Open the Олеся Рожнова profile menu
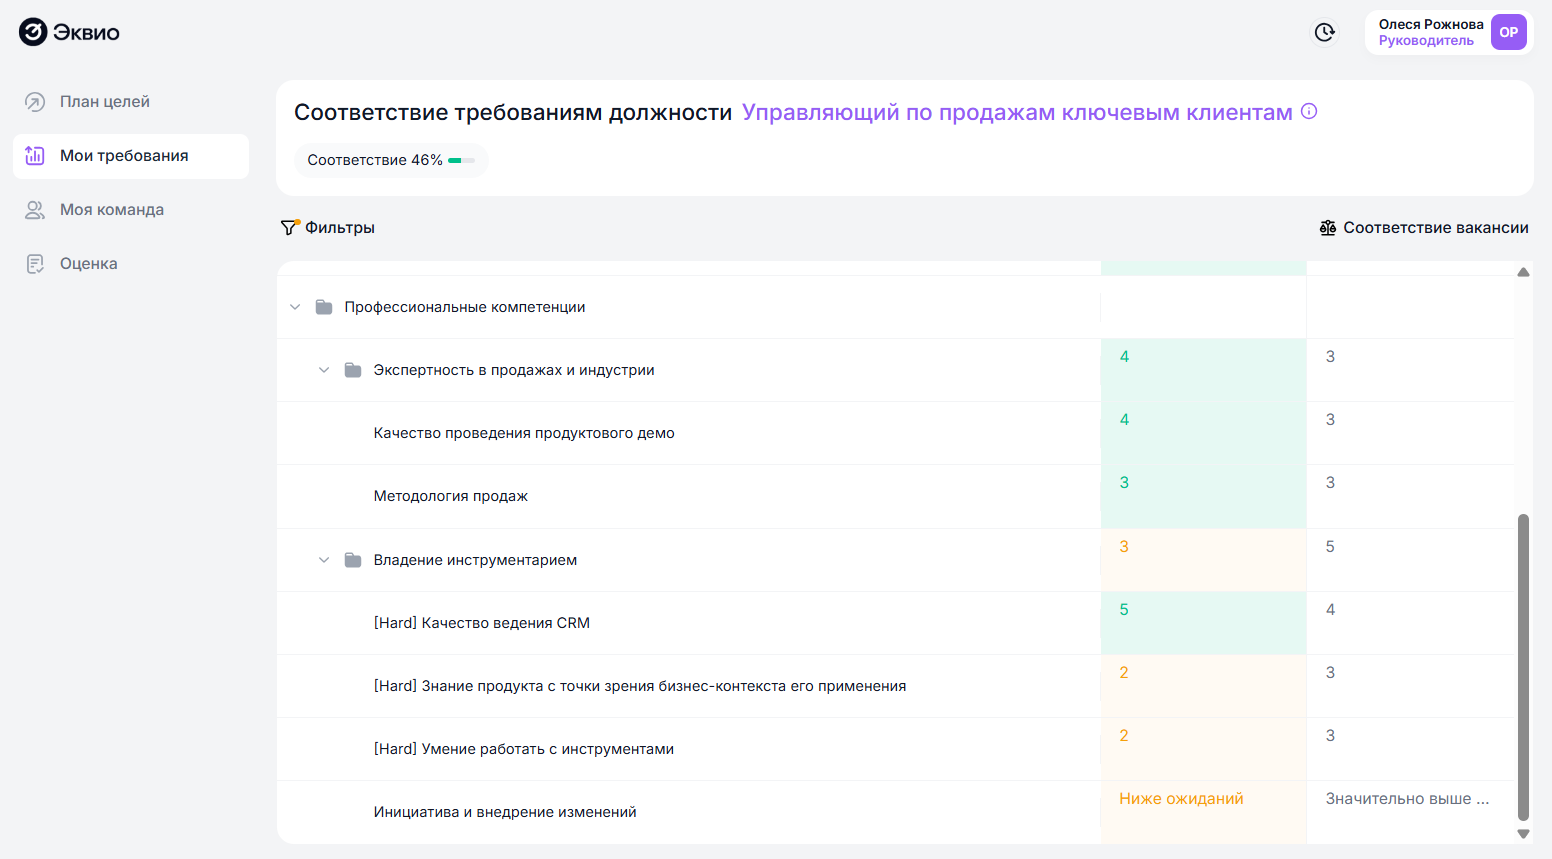Image resolution: width=1552 pixels, height=859 pixels. tap(1449, 32)
